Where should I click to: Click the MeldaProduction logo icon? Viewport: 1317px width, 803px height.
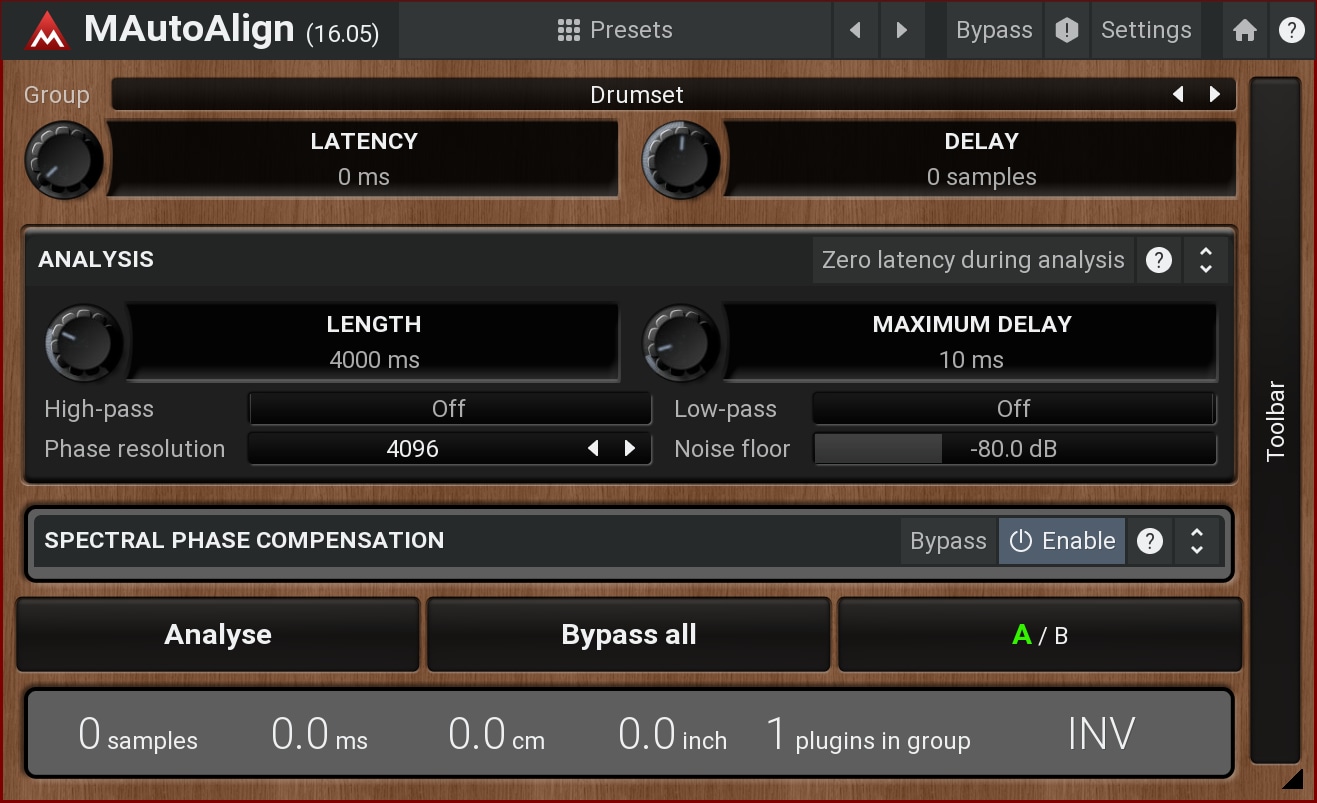47,30
